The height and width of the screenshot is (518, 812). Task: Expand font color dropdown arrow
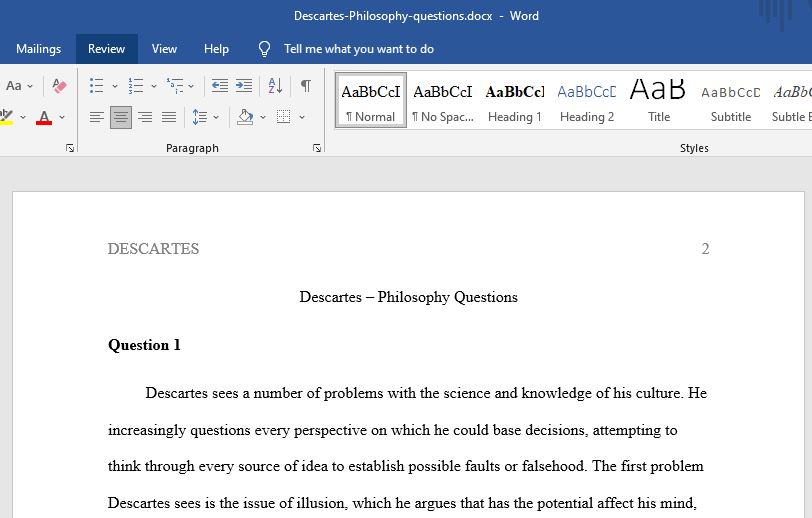coord(62,118)
